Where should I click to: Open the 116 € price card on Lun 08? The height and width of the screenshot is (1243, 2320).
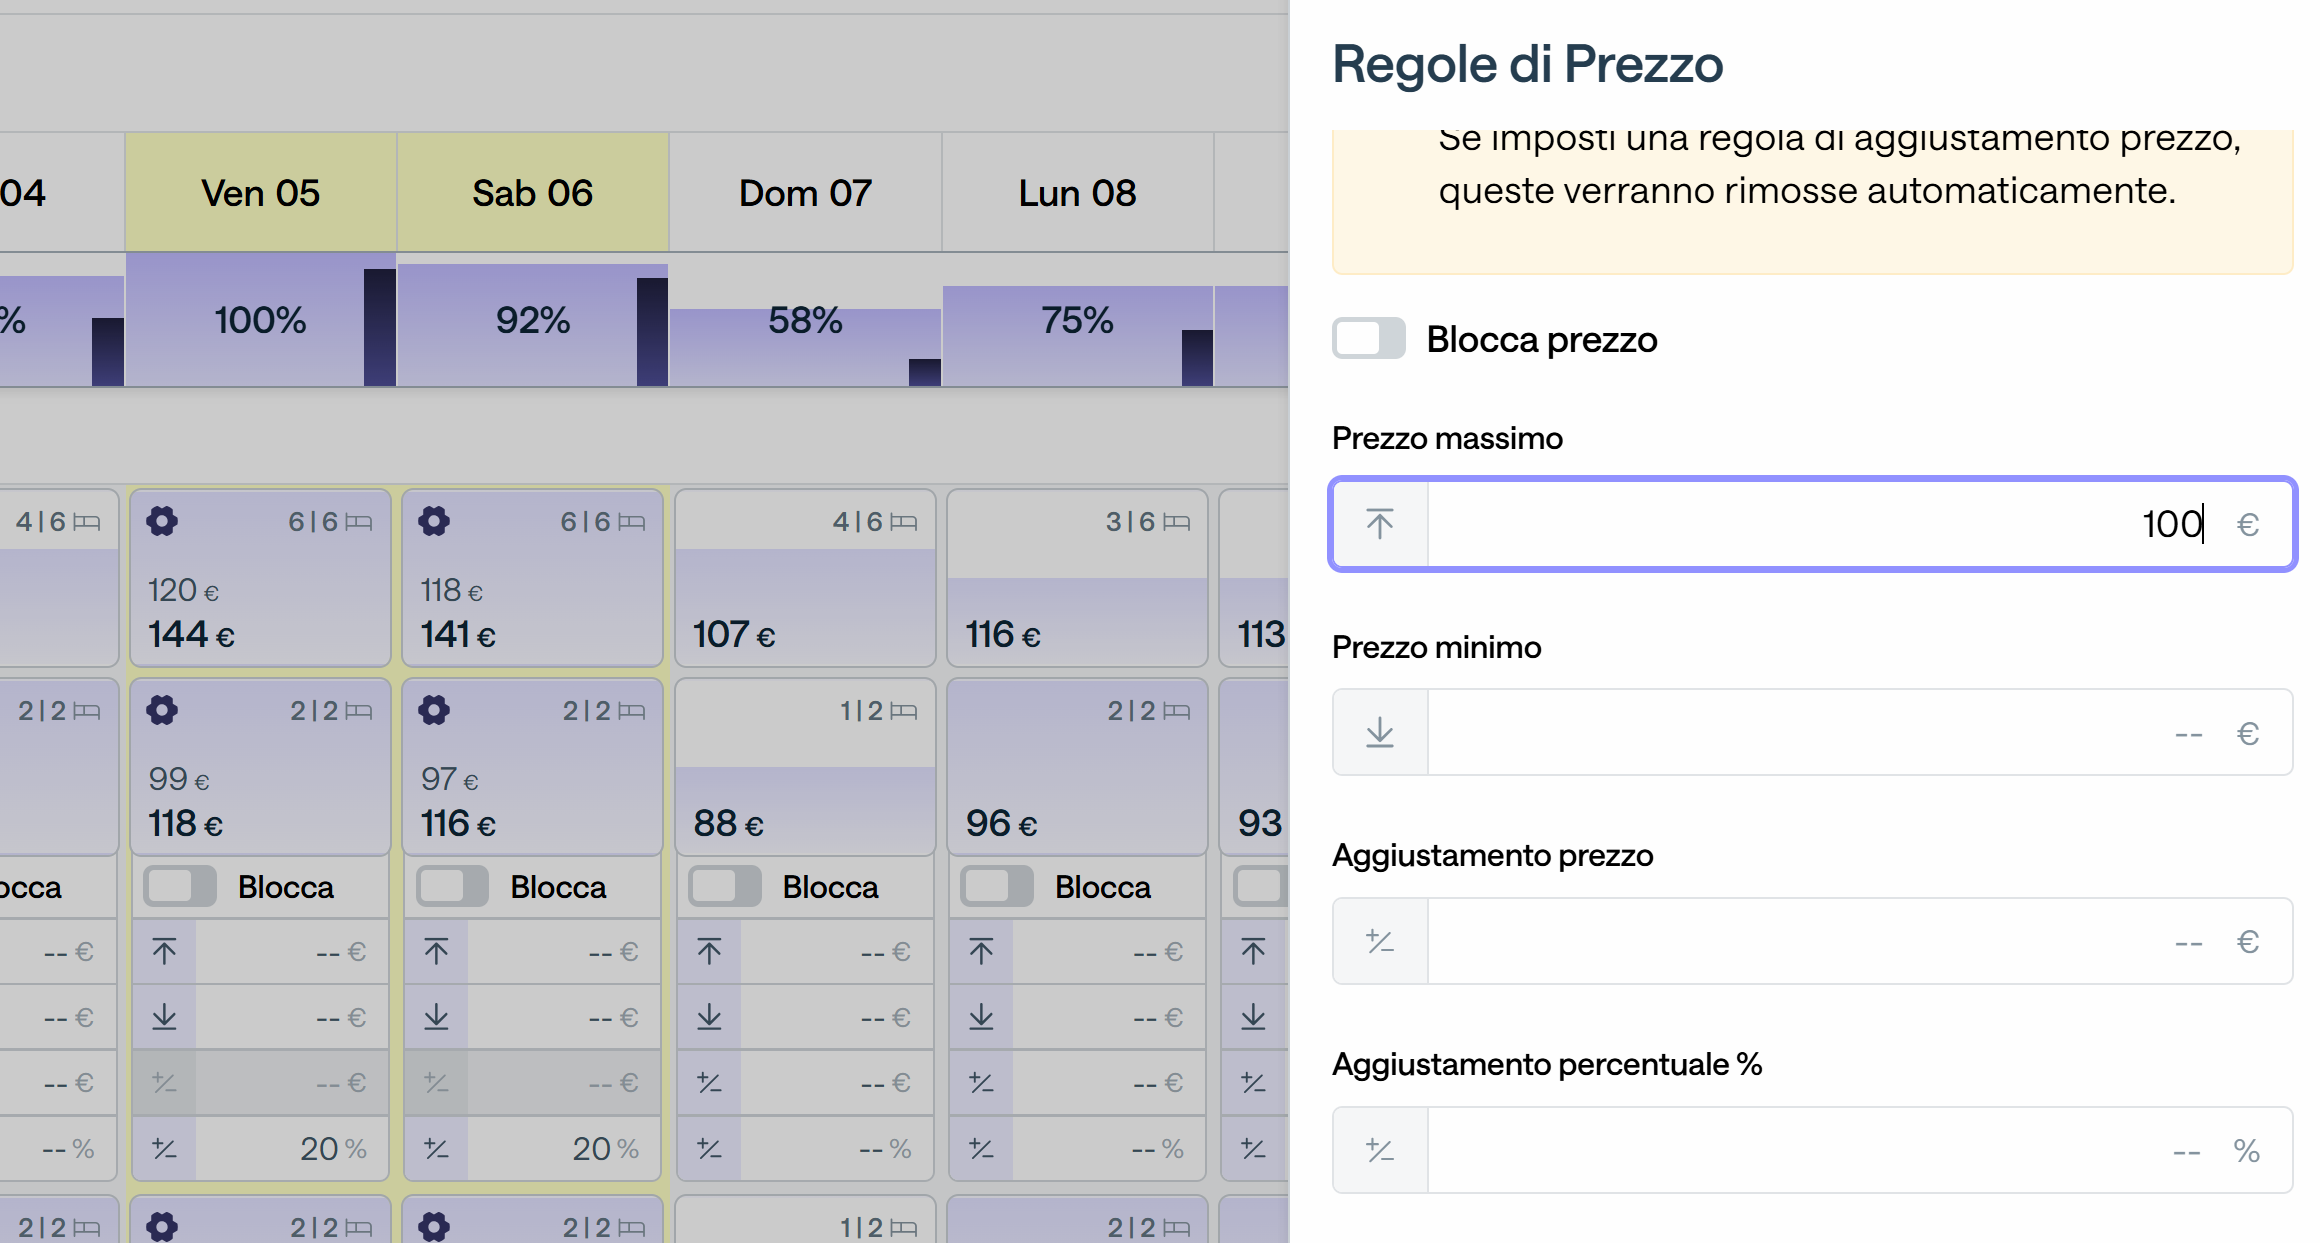click(1077, 577)
